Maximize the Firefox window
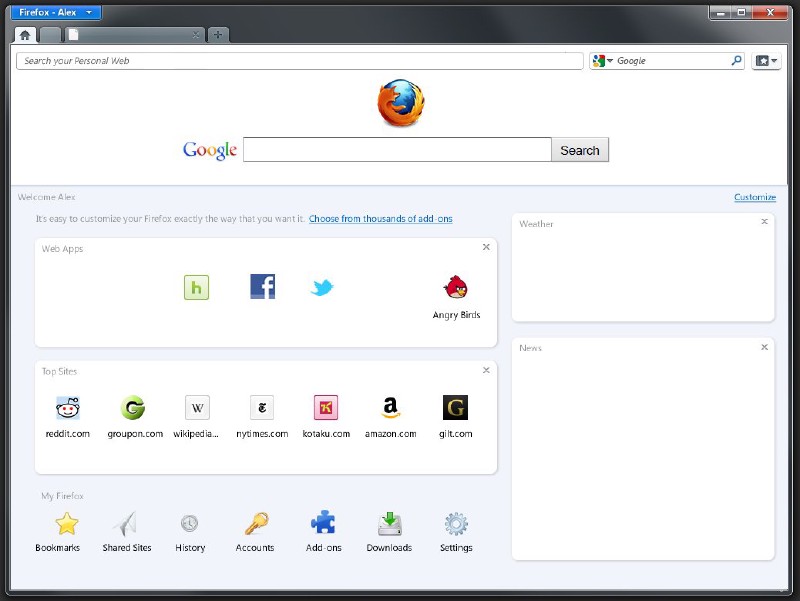800x601 pixels. coord(741,13)
